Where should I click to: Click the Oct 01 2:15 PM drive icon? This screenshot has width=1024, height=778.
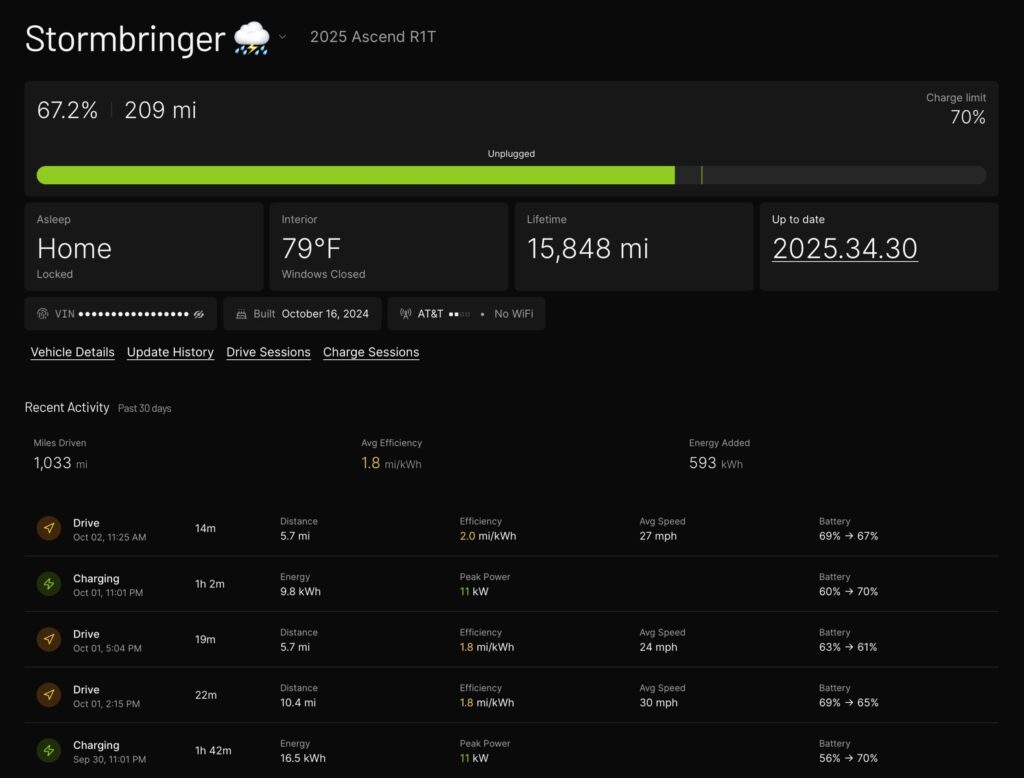click(49, 695)
